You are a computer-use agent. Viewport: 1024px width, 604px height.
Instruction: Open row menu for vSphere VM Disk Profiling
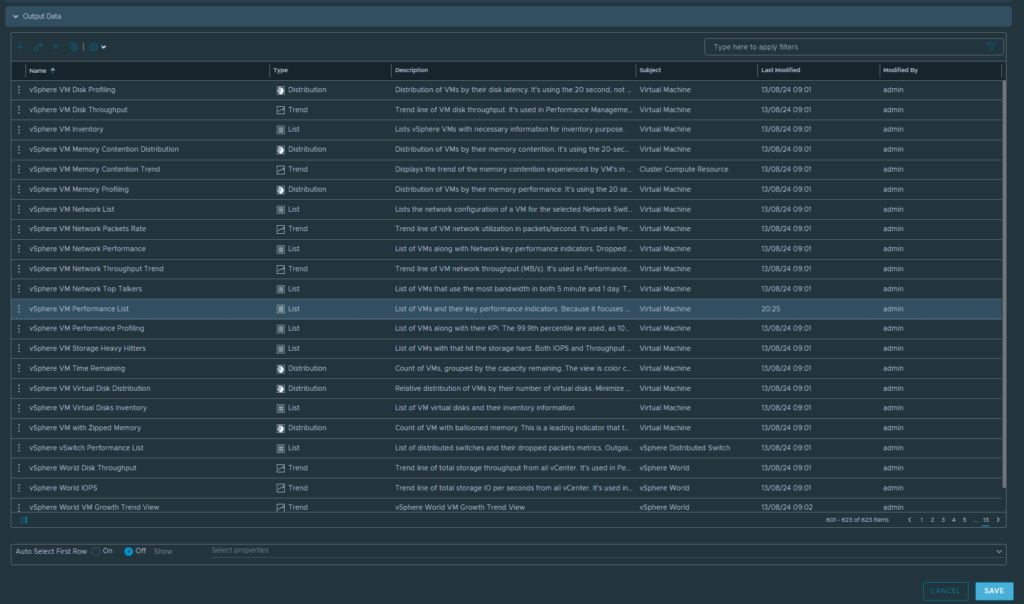pos(19,90)
